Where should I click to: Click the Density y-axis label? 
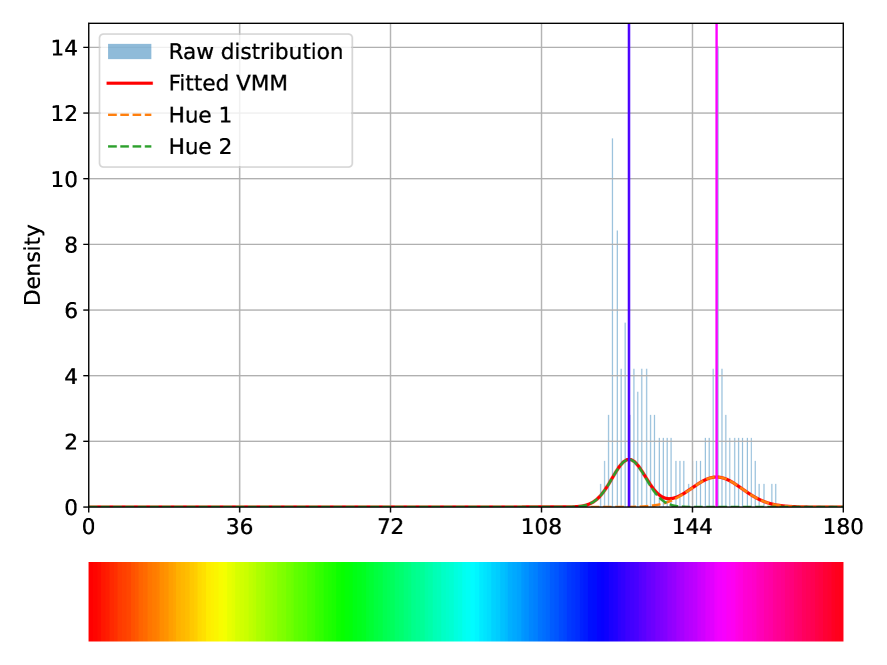coord(33,264)
